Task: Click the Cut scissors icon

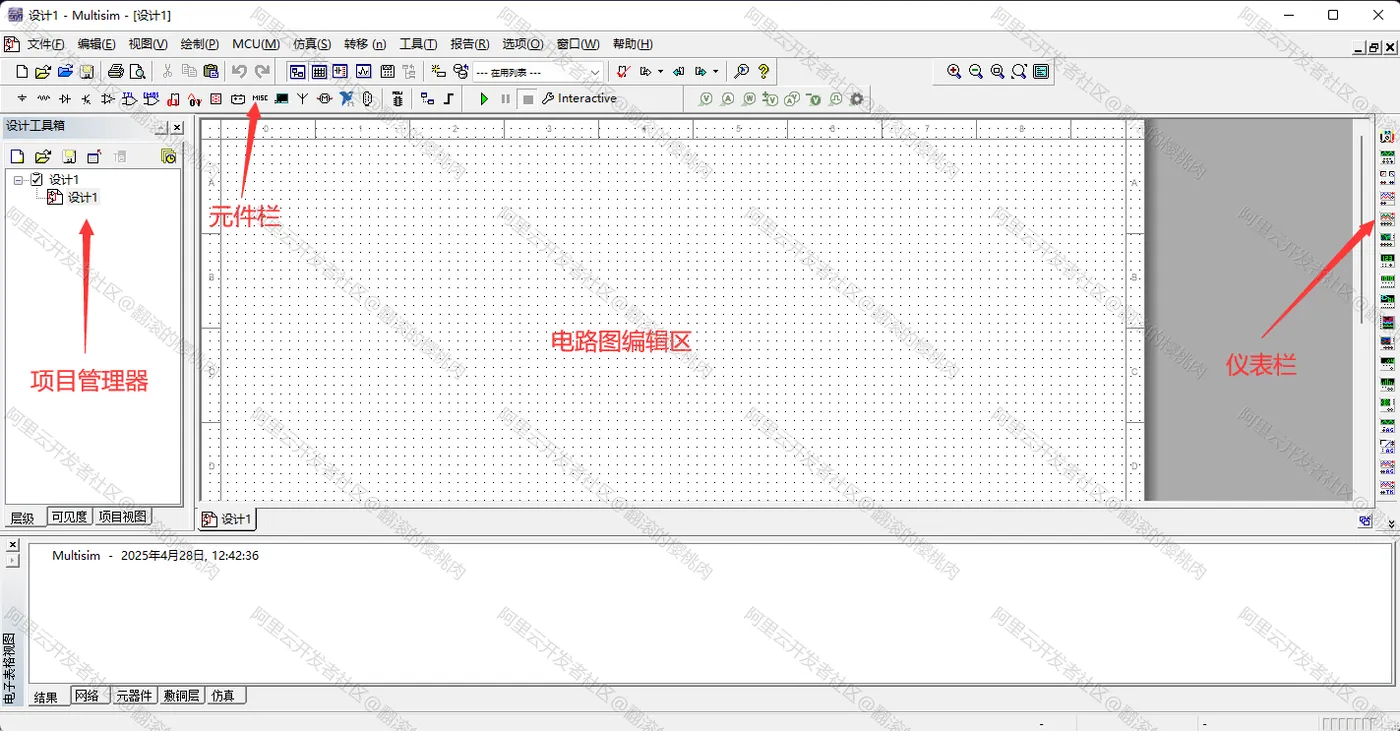Action: click(x=167, y=71)
